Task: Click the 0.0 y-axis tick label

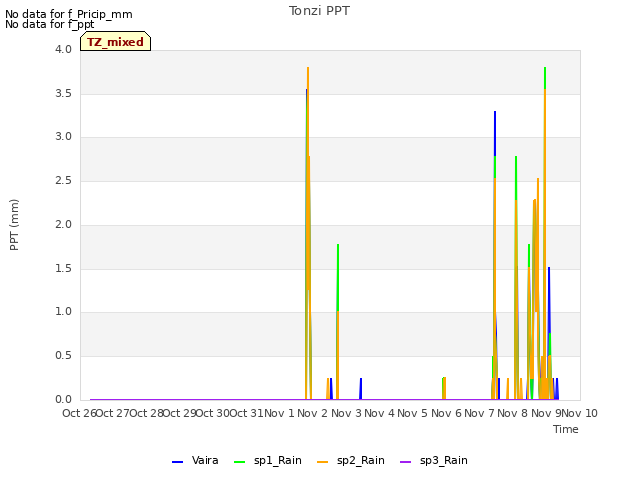Action: pos(63,400)
